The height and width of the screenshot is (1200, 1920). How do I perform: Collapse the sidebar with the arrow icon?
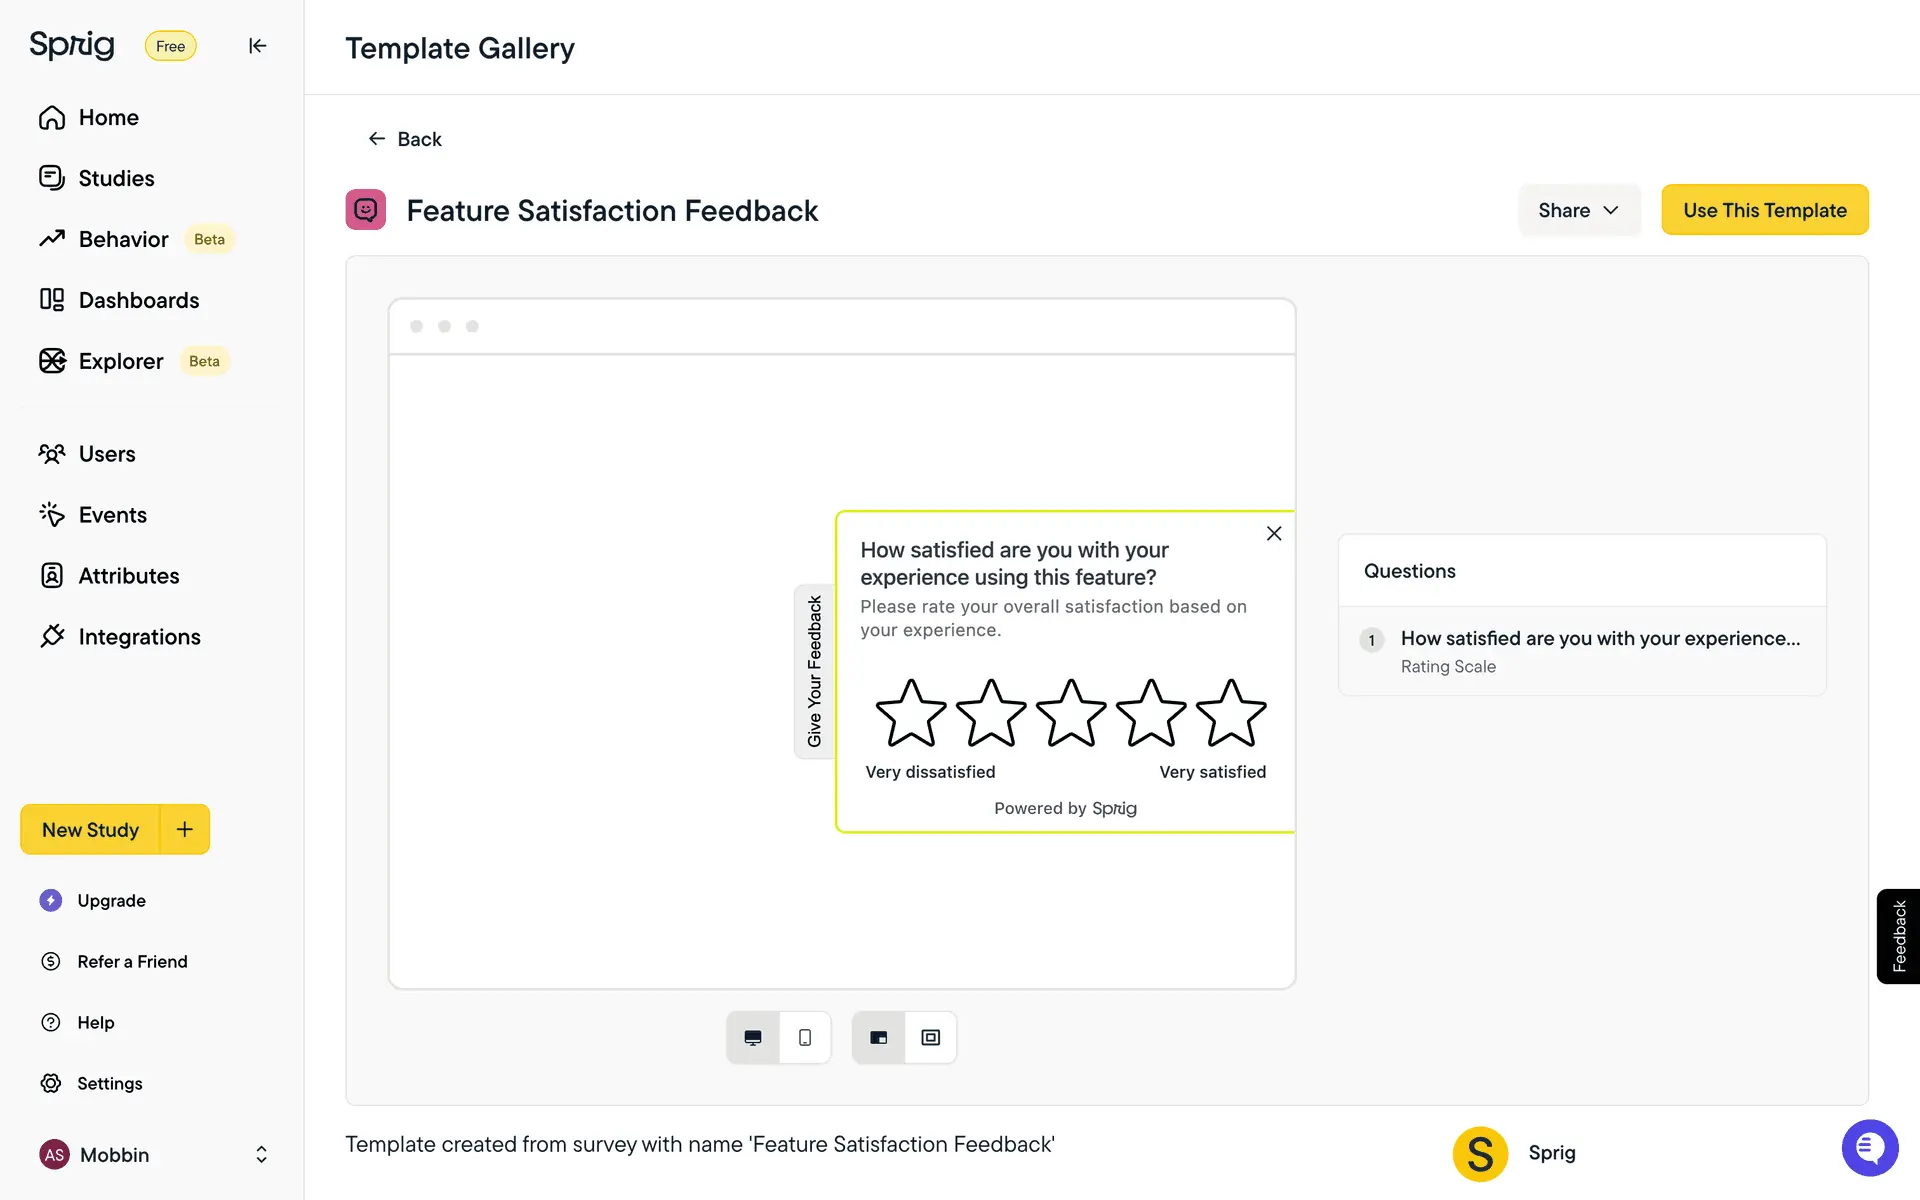pyautogui.click(x=257, y=46)
